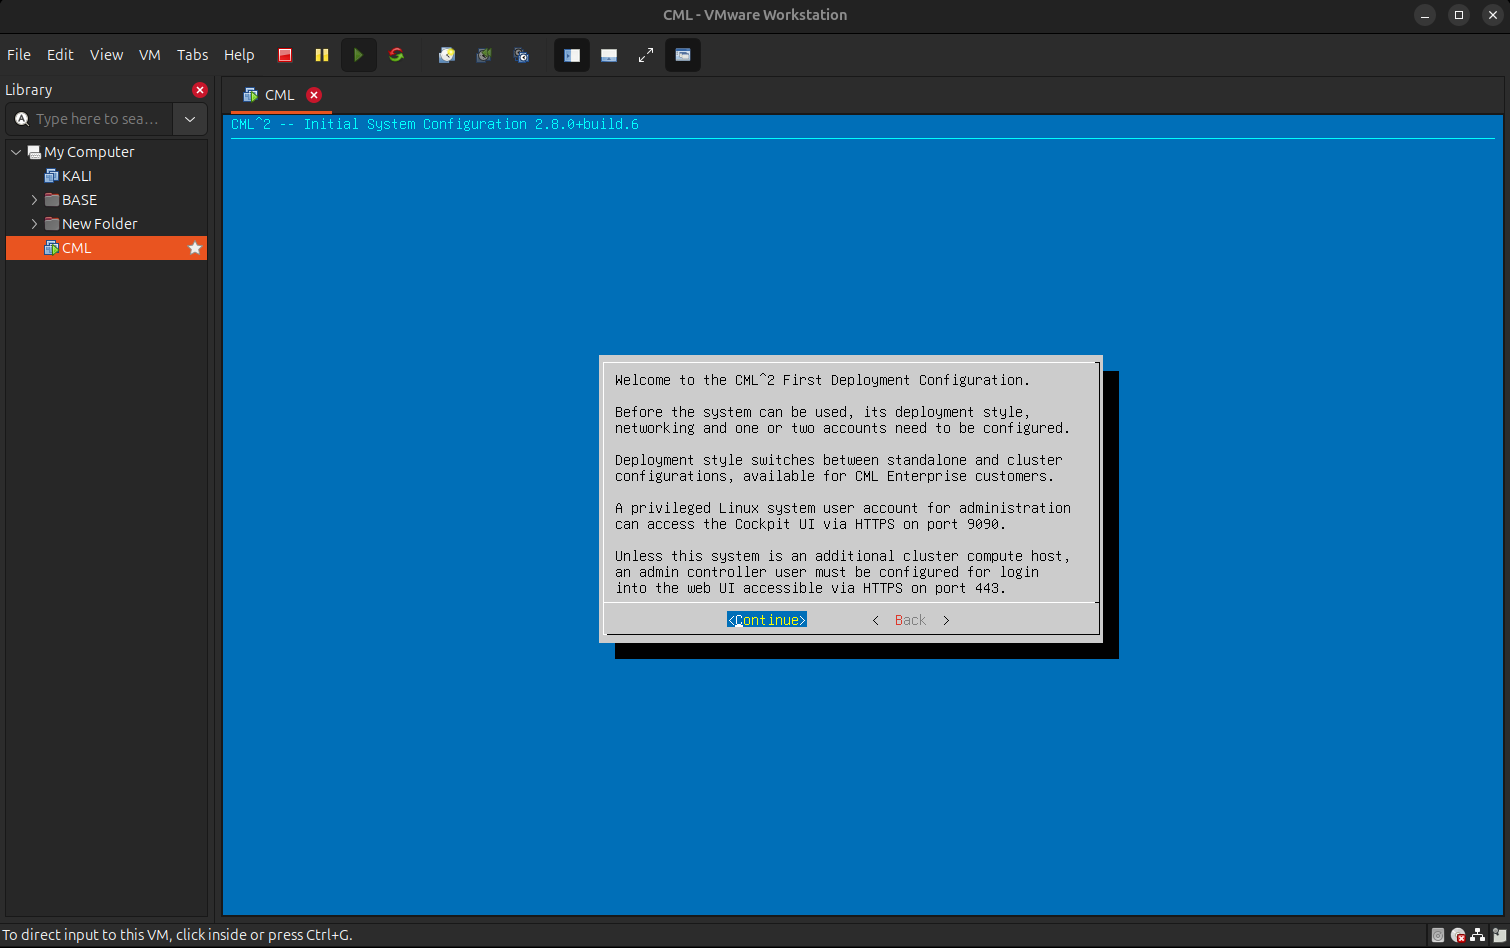The height and width of the screenshot is (948, 1510).
Task: Open the VM menu
Action: click(150, 55)
